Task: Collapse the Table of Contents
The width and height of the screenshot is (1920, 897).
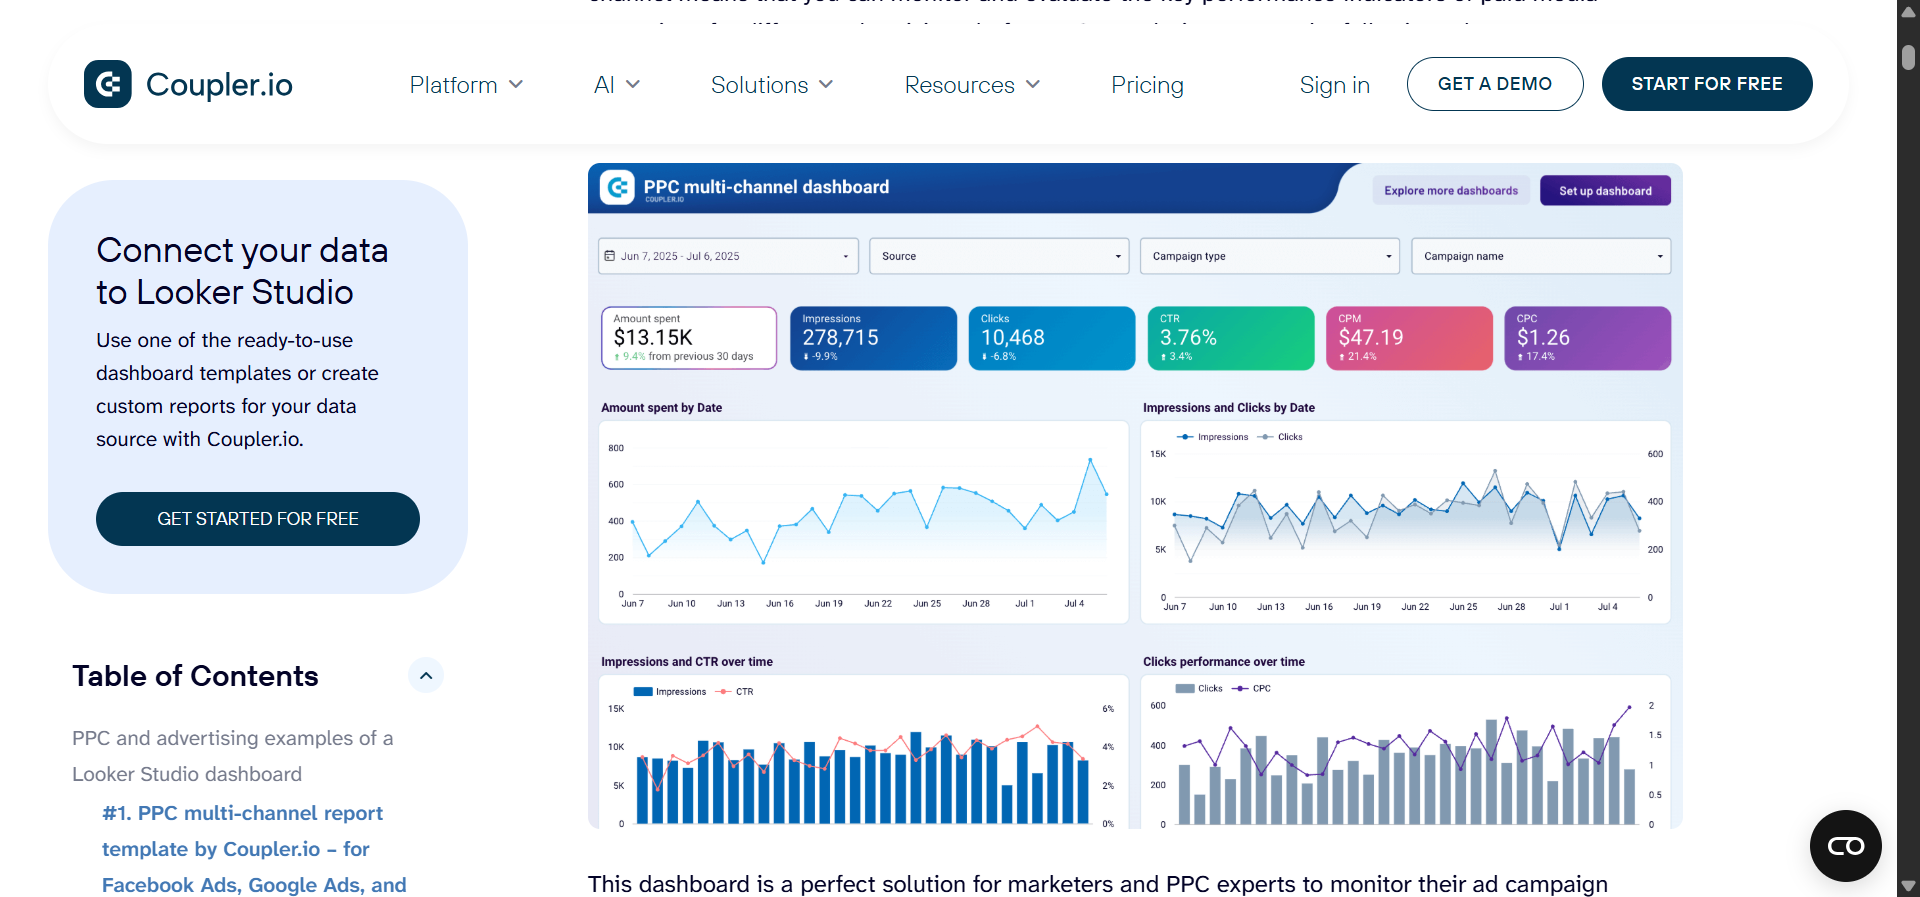Action: (426, 676)
